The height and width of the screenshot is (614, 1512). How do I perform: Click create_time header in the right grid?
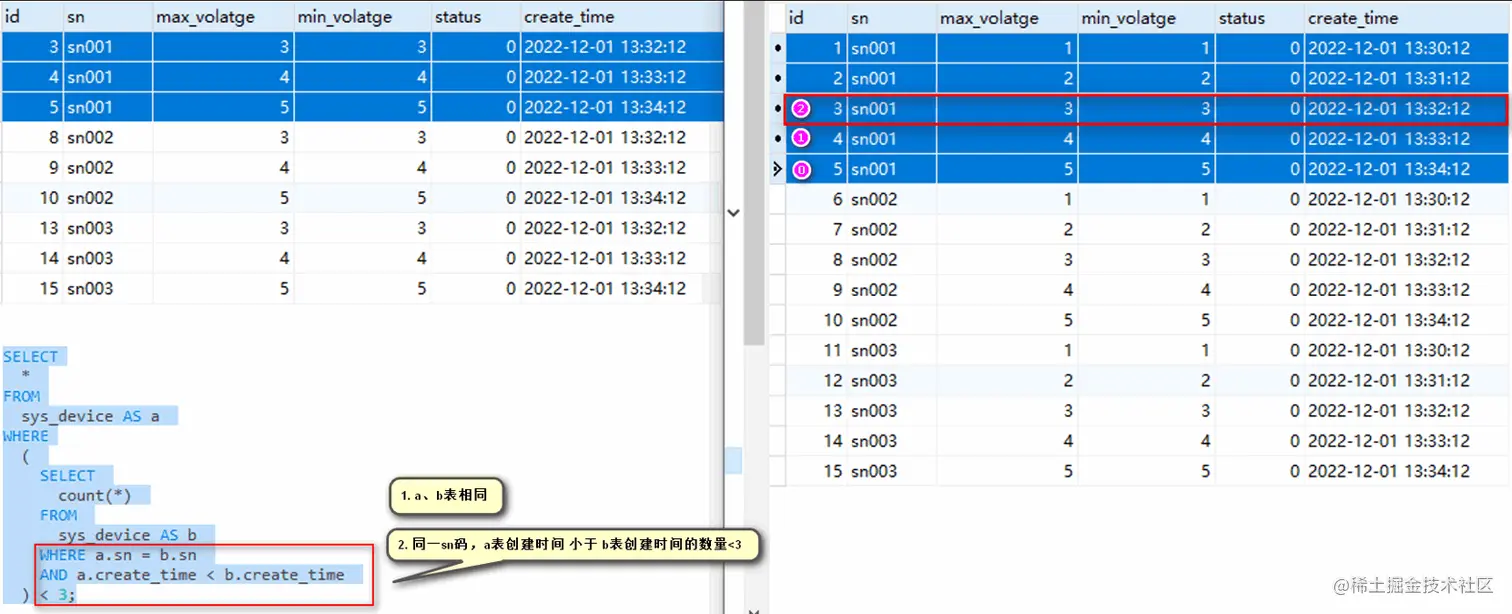point(1406,18)
